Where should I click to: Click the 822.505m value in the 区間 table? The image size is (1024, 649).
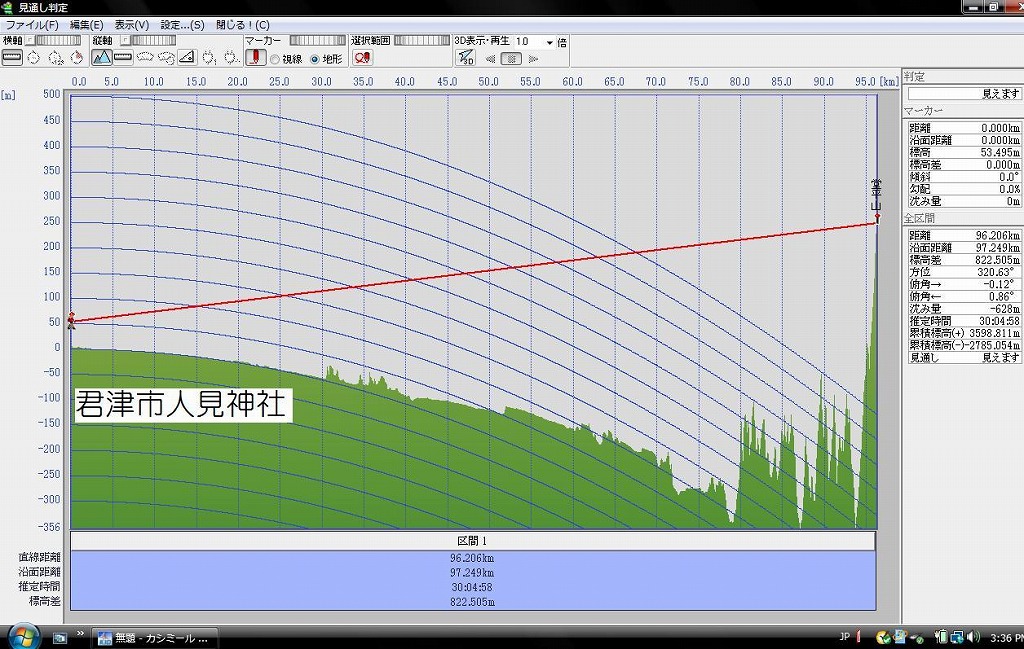coord(472,602)
